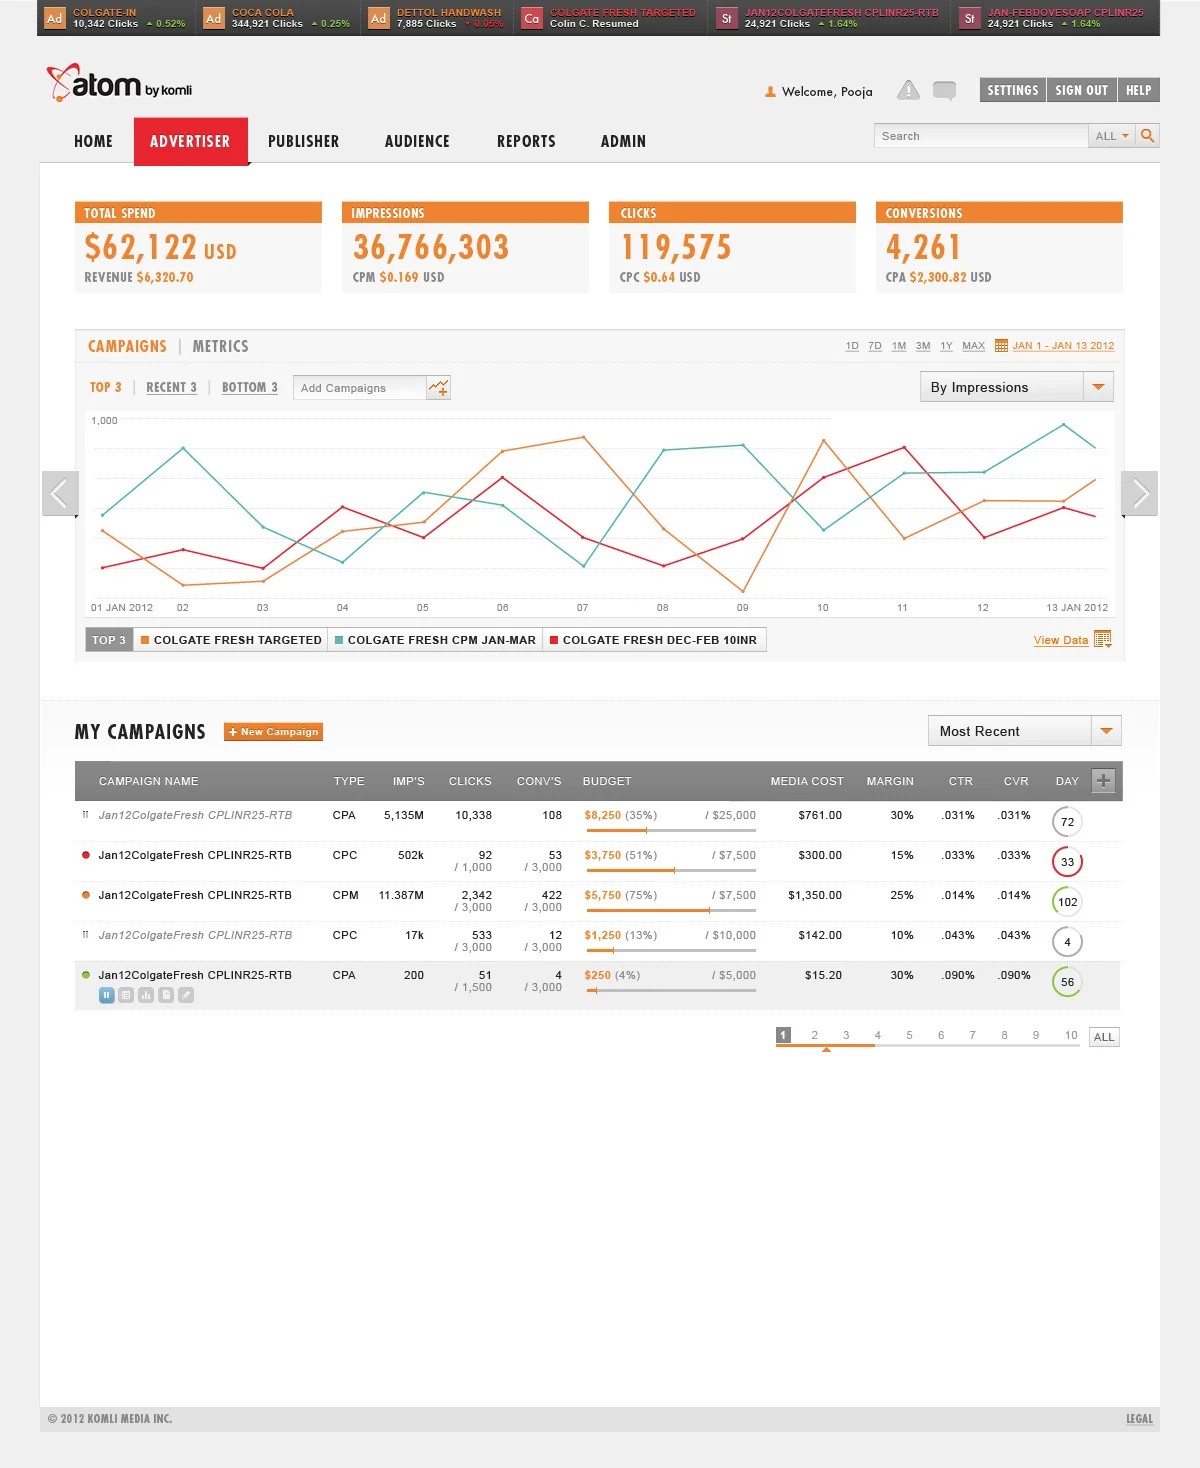1200x1468 pixels.
Task: Open the View Data link
Action: coord(1061,640)
